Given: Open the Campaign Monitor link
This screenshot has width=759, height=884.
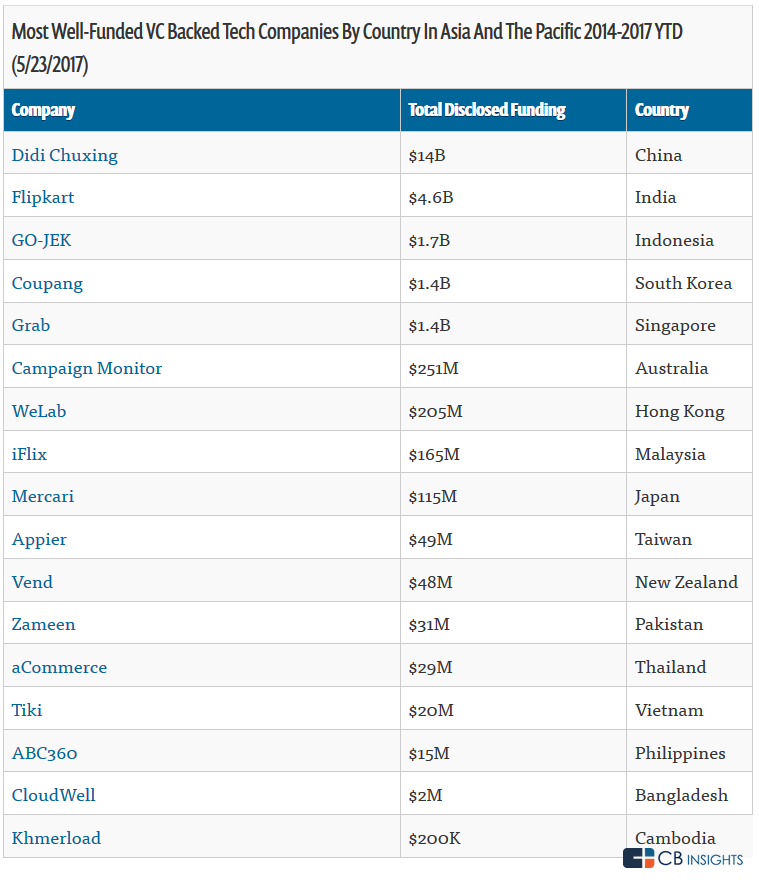Looking at the screenshot, I should [x=87, y=369].
